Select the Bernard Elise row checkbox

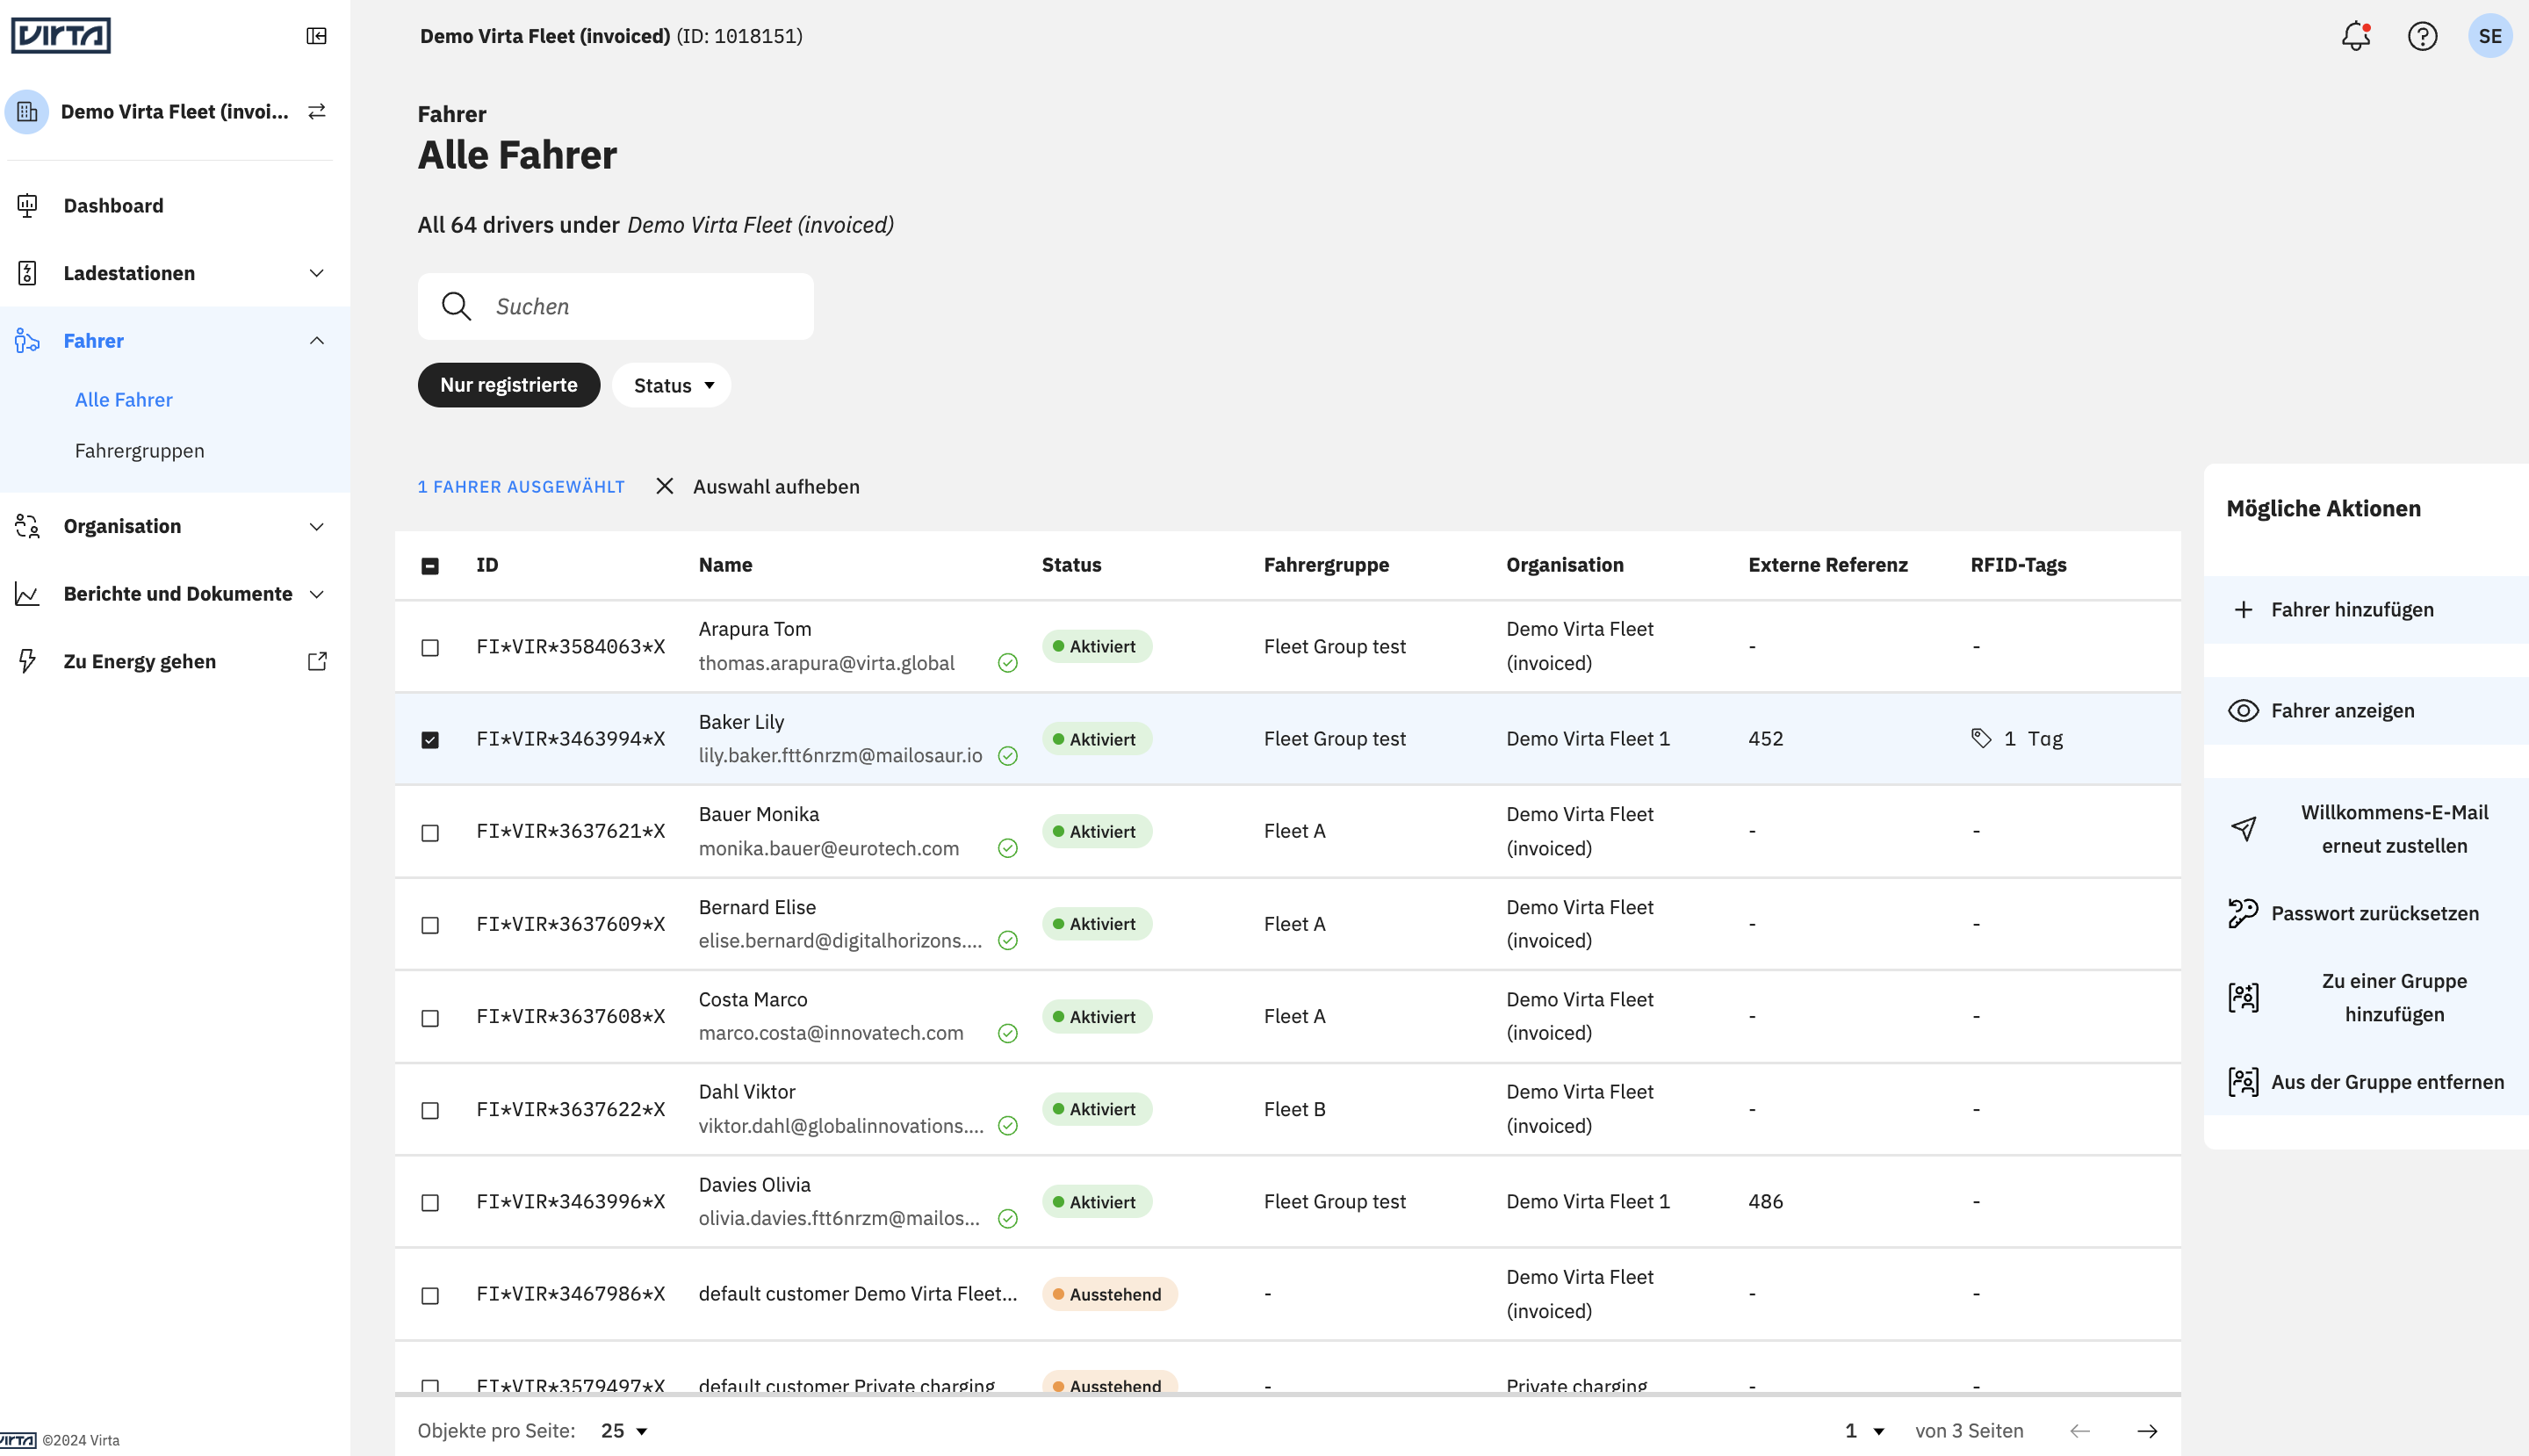[430, 925]
